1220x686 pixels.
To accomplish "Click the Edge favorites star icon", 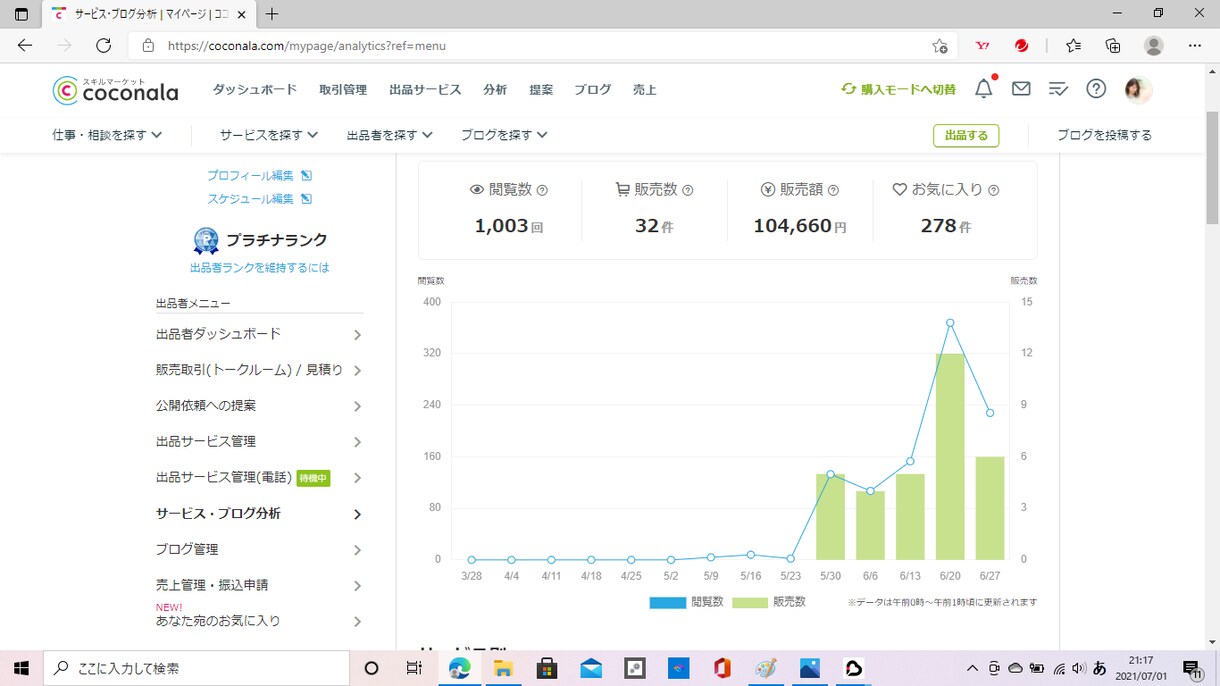I will point(1073,46).
